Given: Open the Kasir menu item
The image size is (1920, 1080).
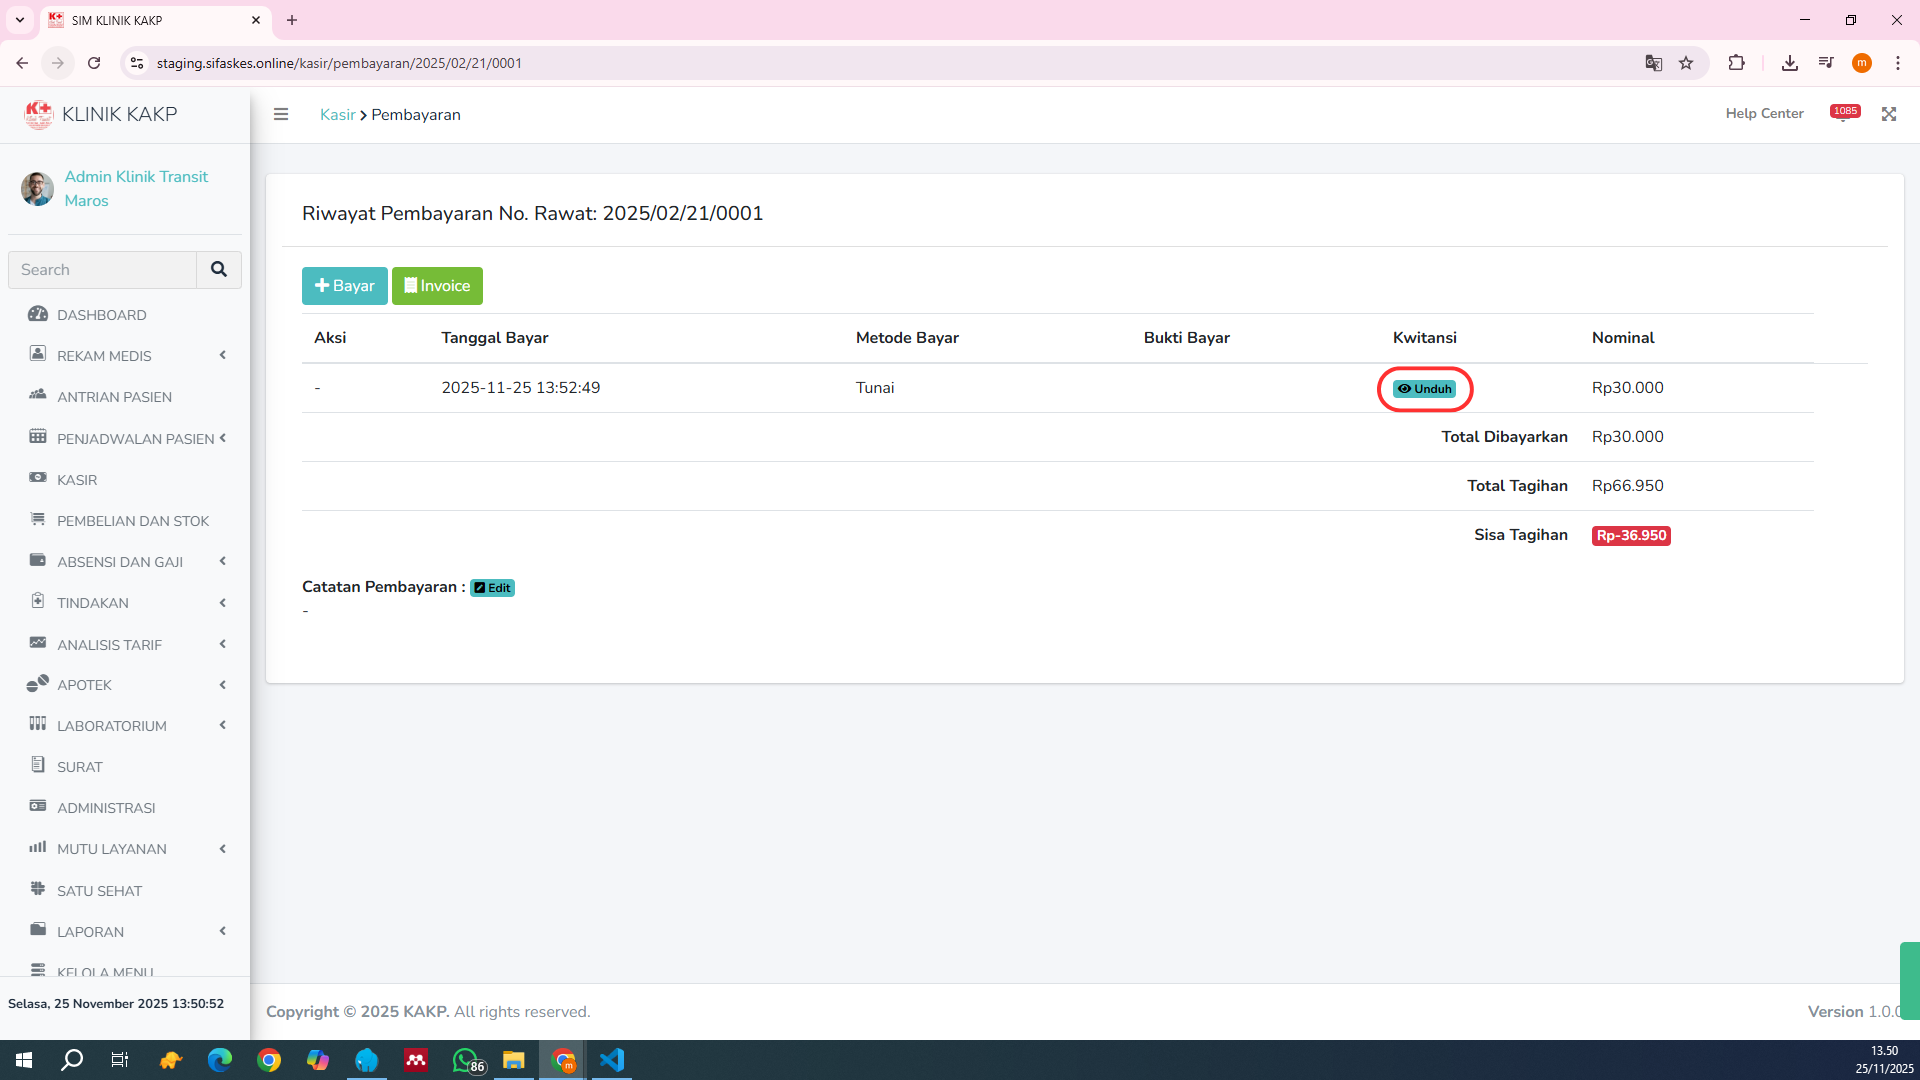Looking at the screenshot, I should pos(77,480).
